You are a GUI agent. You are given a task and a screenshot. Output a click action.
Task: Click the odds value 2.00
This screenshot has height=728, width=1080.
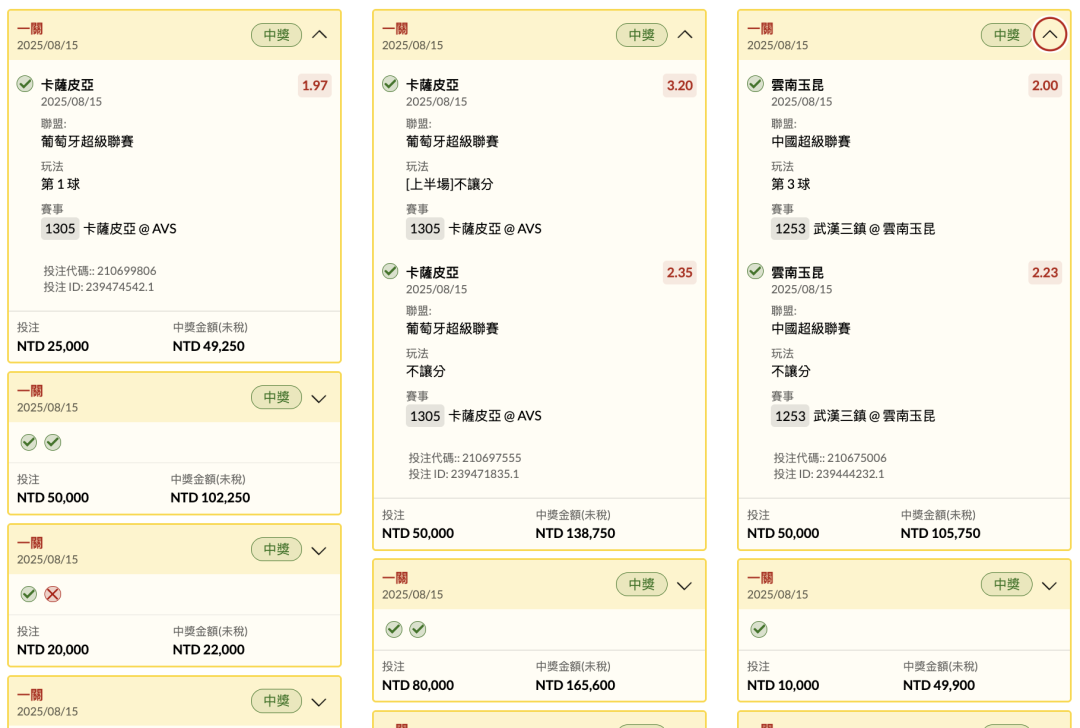pos(1045,85)
